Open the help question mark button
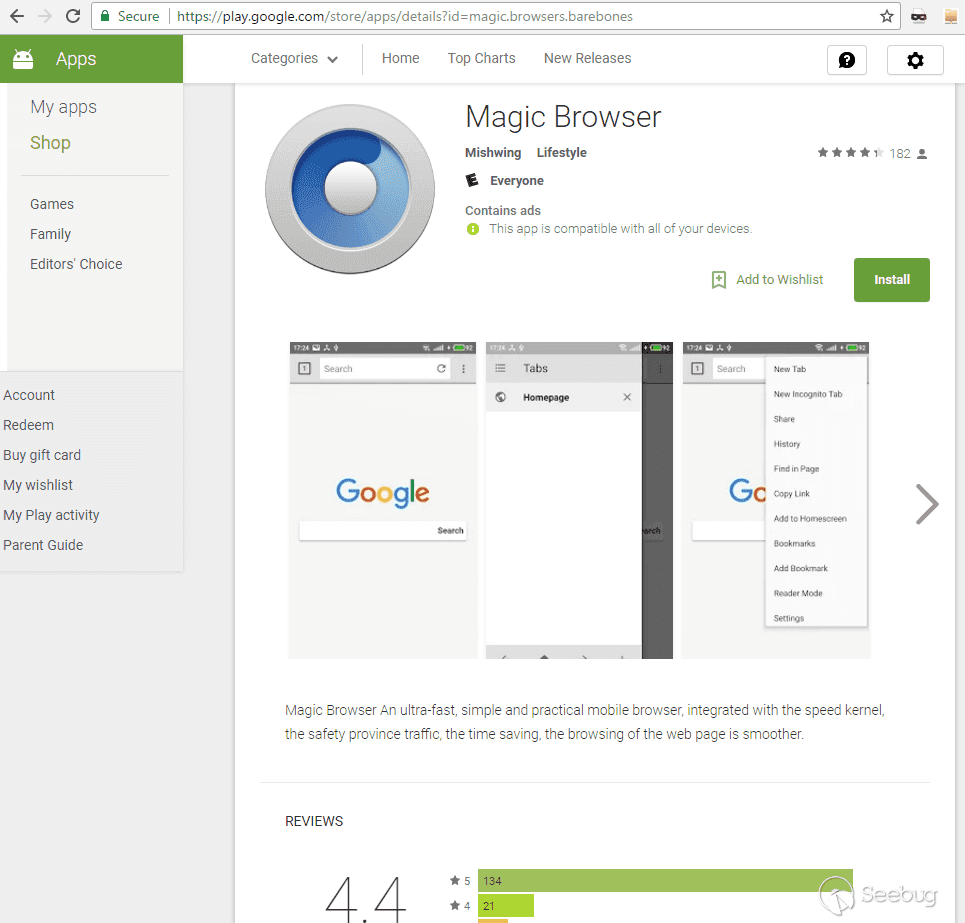This screenshot has width=965, height=923. click(847, 60)
